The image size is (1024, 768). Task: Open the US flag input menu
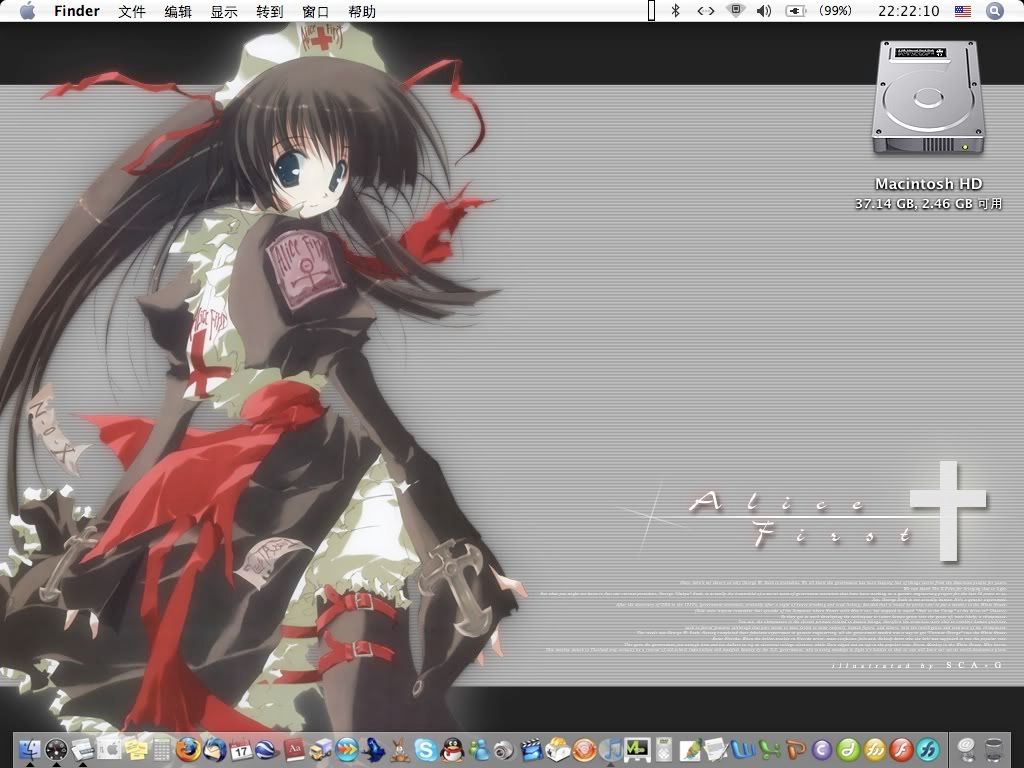[x=963, y=11]
